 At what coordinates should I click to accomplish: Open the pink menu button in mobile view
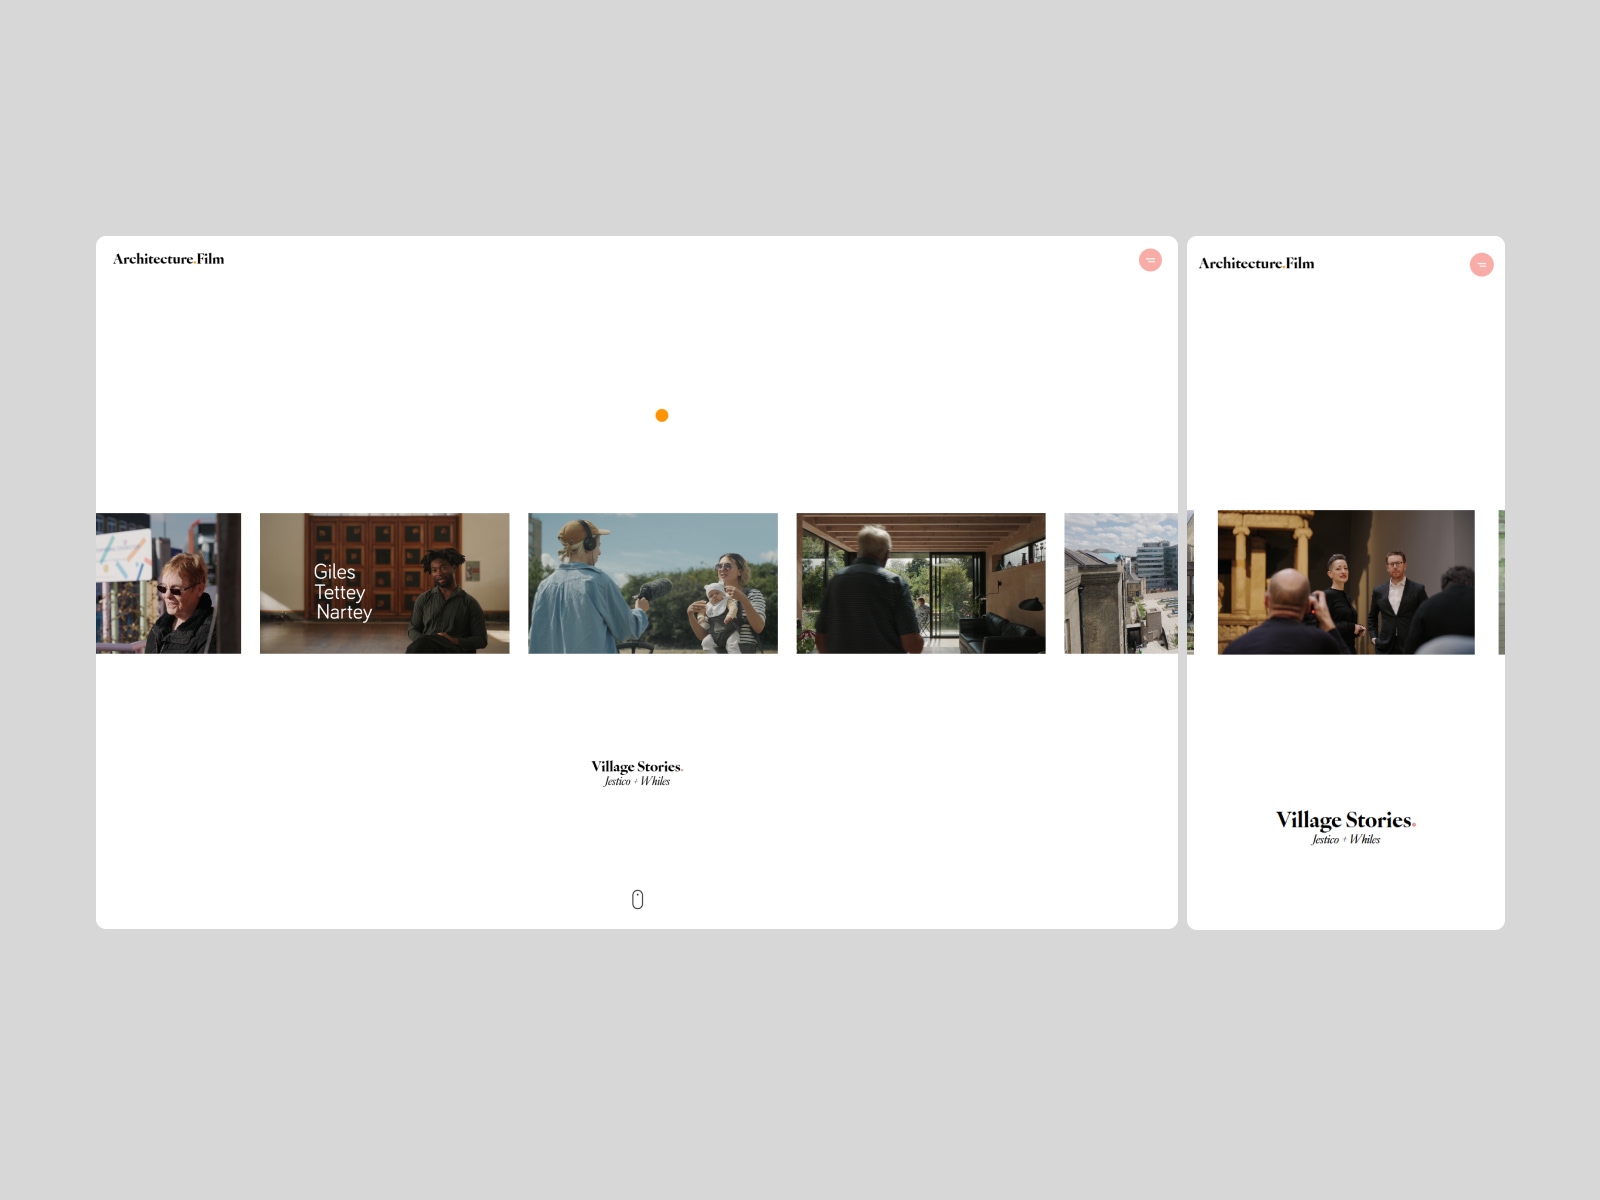pos(1481,265)
